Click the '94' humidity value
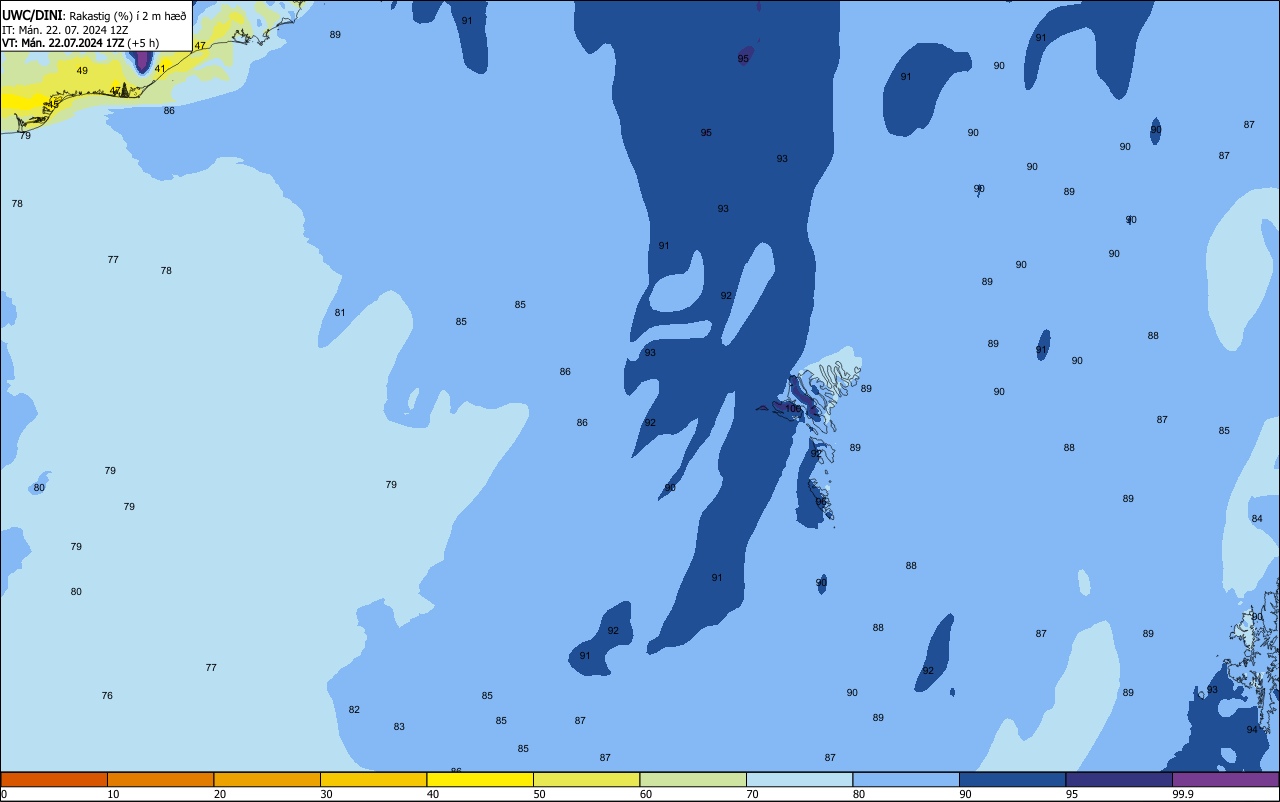This screenshot has width=1280, height=802. [x=1252, y=730]
